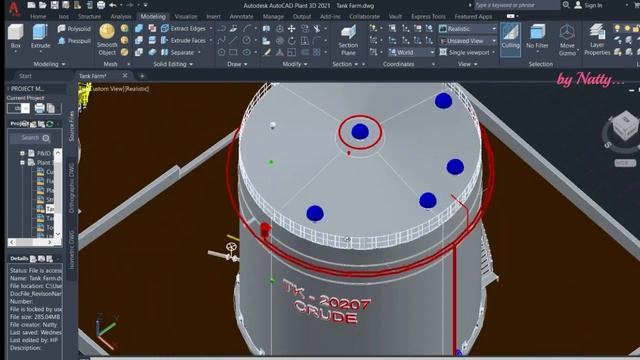The height and width of the screenshot is (360, 640).
Task: Click the Save icon in quick access toolbar
Action: 54,5
